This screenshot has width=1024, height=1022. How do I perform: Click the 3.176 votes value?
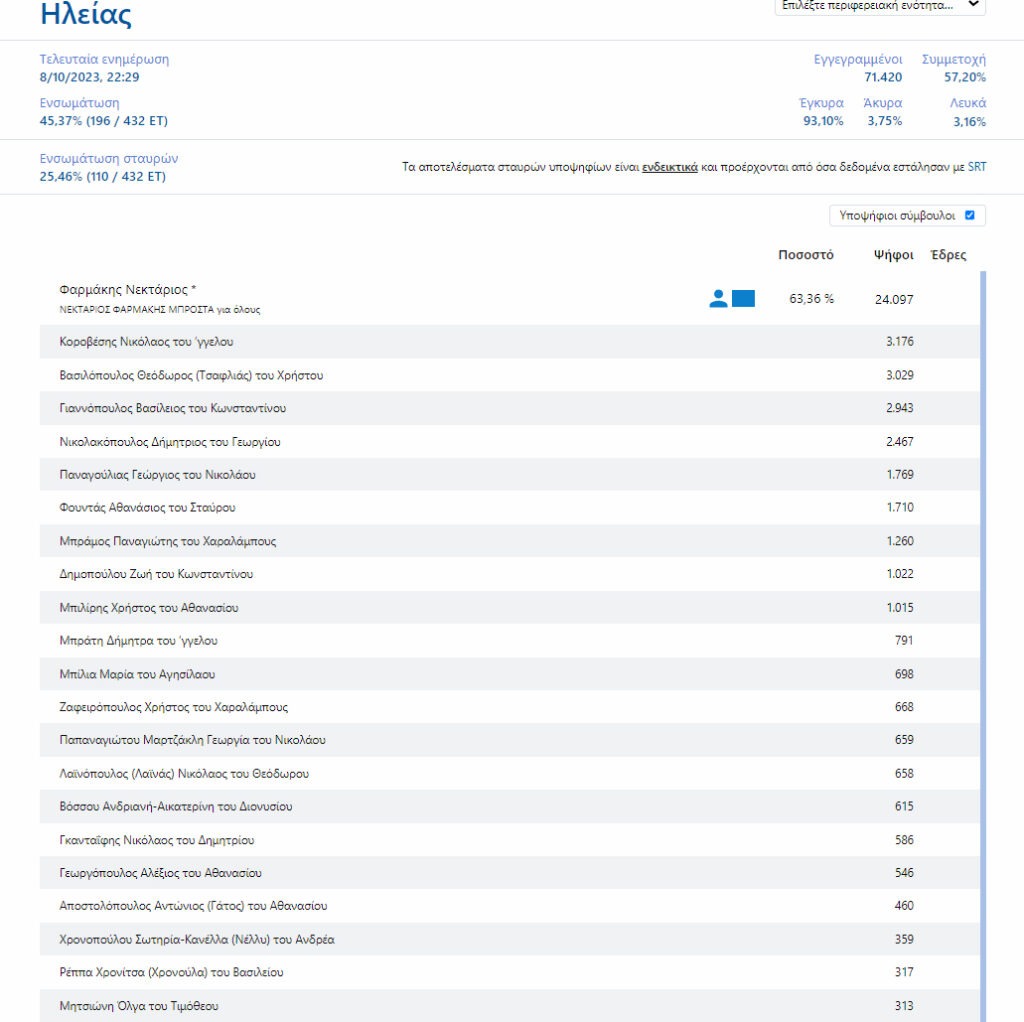[x=899, y=342]
